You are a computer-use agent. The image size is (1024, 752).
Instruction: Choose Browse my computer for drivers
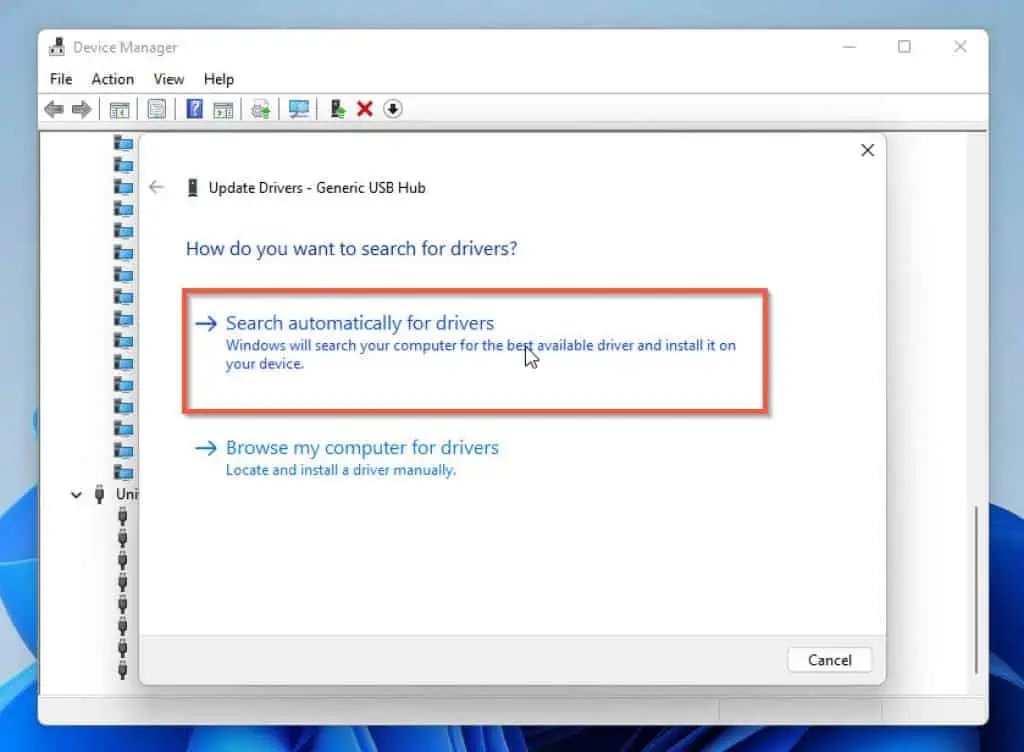[362, 447]
